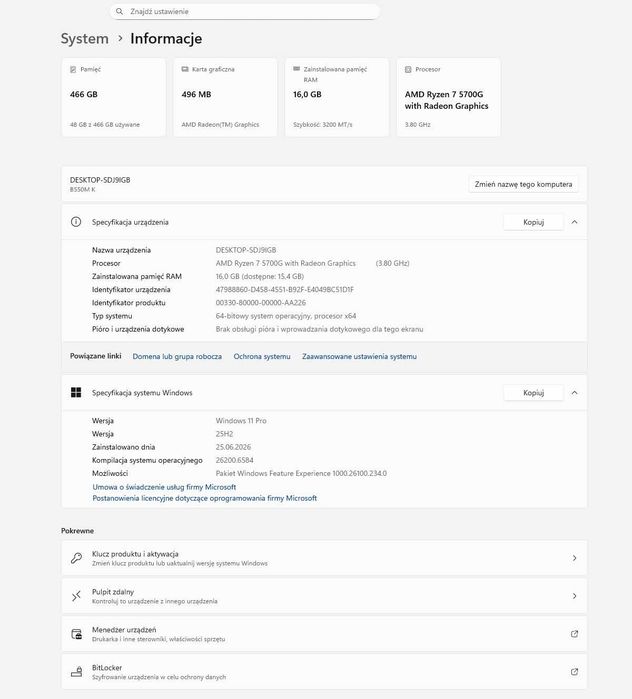
Task: Click the Zainstalowana pamięć RAM icon
Action: [x=296, y=69]
